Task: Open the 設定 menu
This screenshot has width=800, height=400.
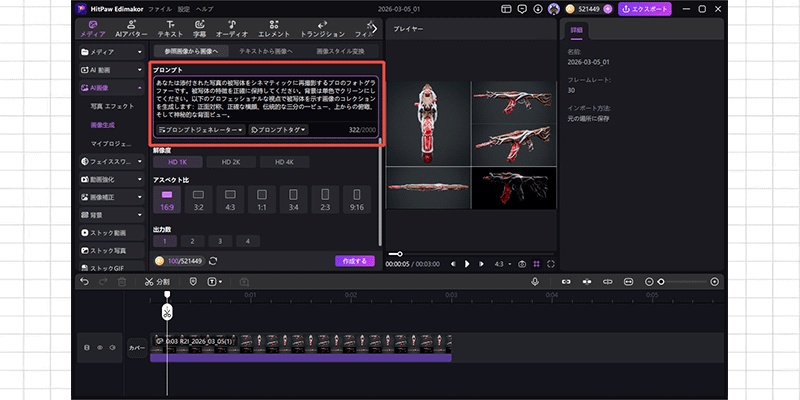Action: (184, 9)
